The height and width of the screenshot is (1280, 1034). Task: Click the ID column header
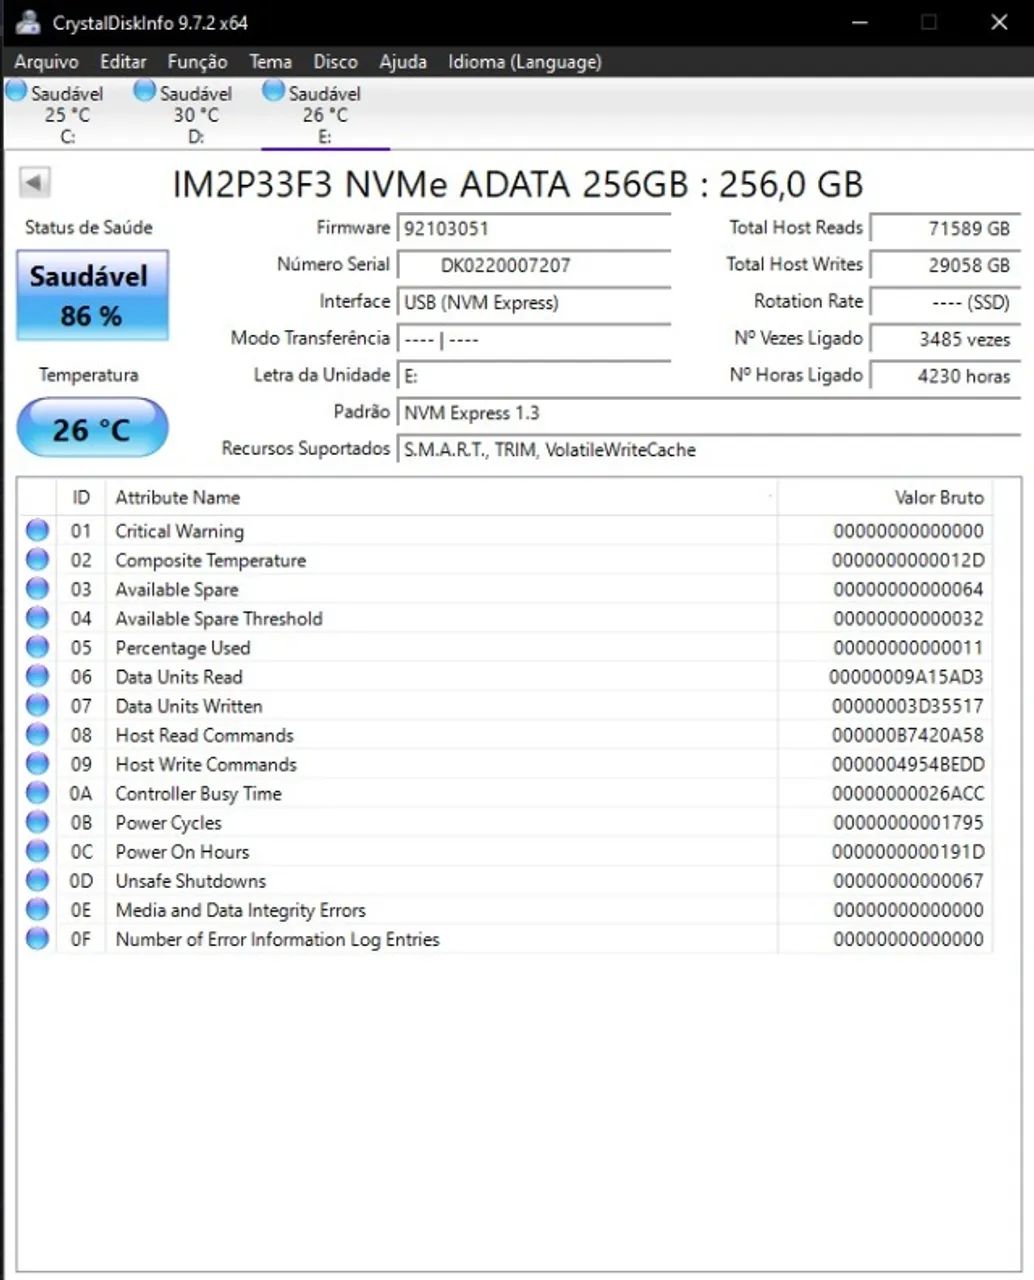pos(81,497)
